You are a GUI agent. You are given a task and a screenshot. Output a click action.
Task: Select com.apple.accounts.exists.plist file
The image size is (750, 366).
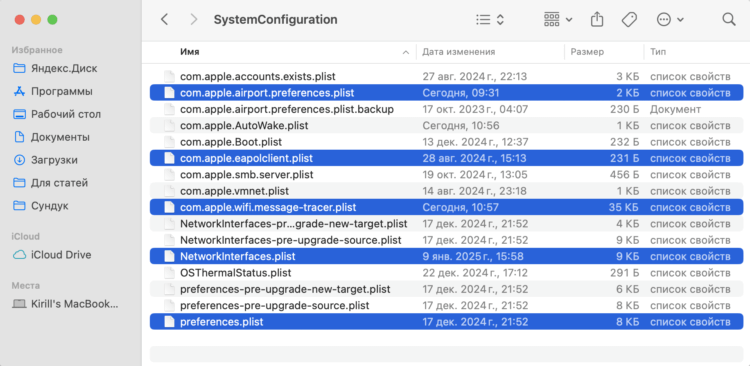click(x=446, y=76)
